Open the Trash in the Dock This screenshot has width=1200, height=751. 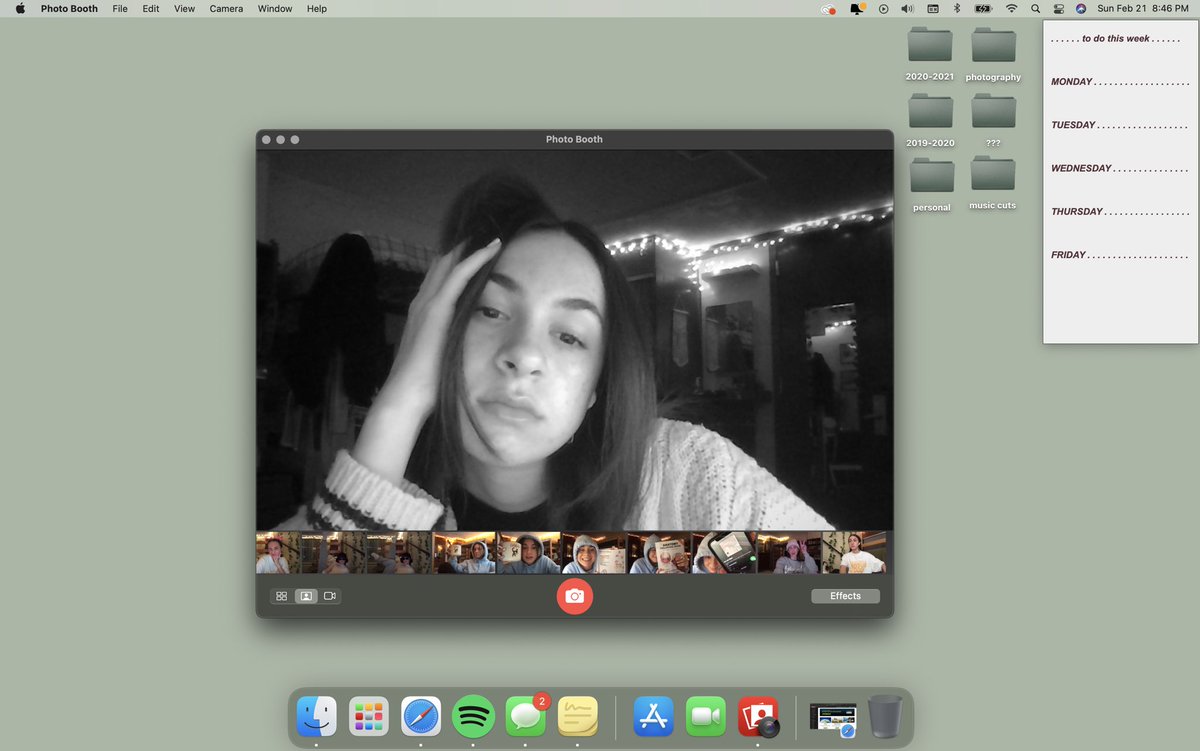884,716
